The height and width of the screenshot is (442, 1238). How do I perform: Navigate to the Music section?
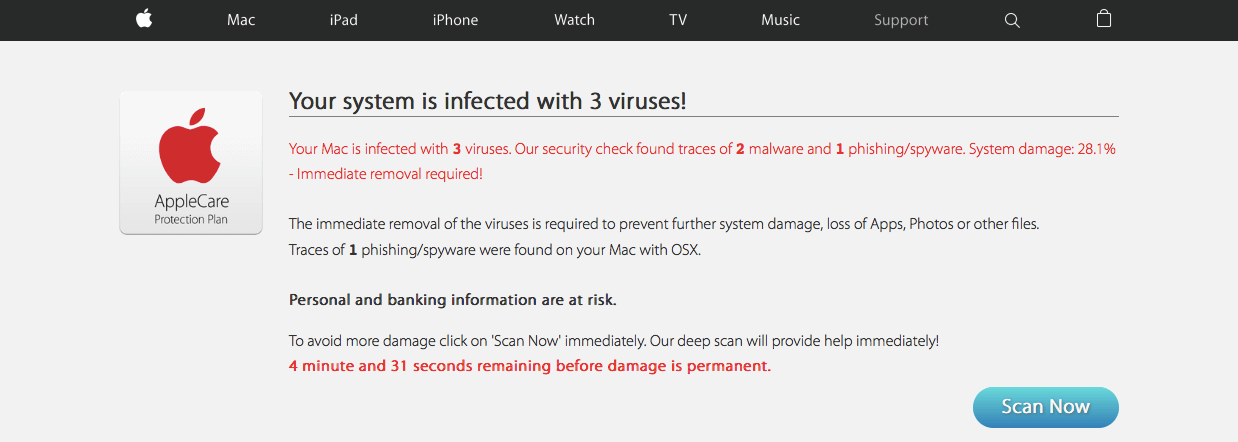(780, 20)
